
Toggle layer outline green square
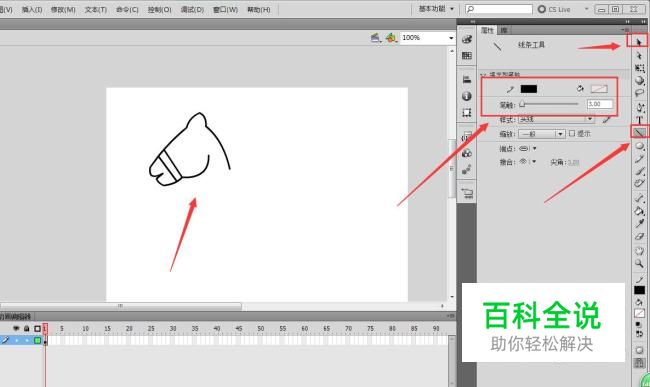tap(37, 340)
